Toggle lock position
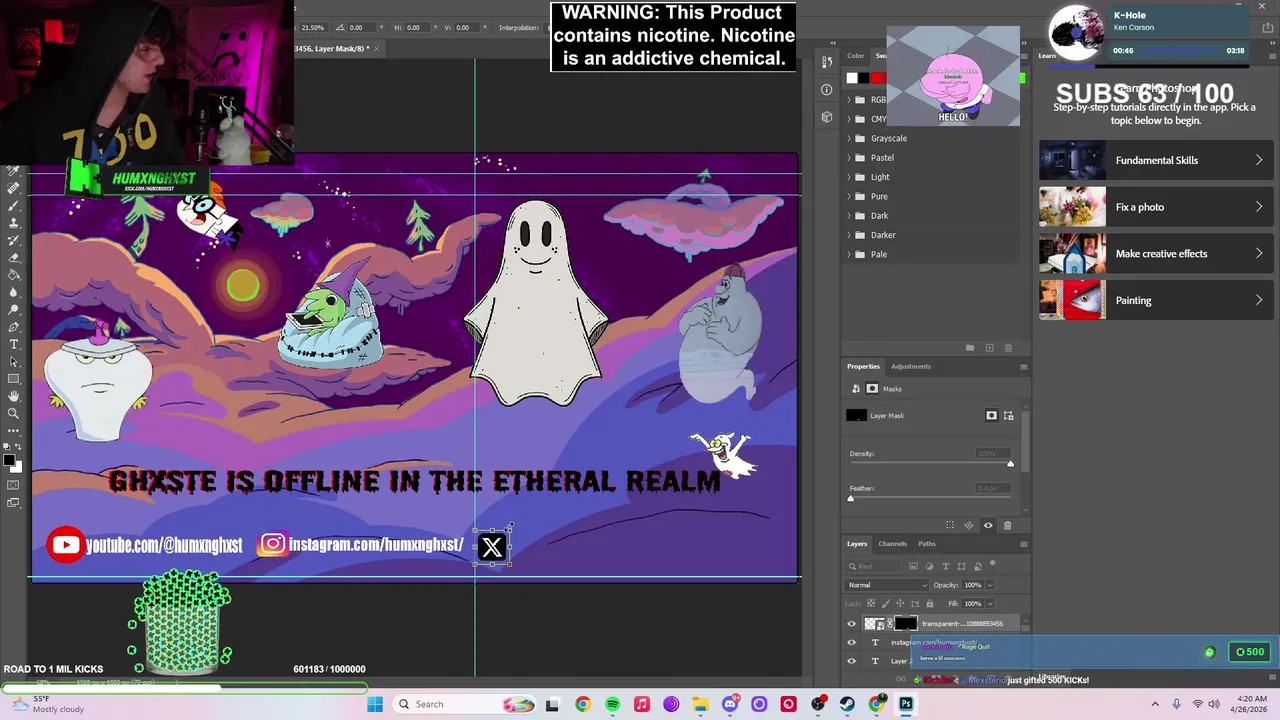The width and height of the screenshot is (1280, 720). [x=900, y=603]
